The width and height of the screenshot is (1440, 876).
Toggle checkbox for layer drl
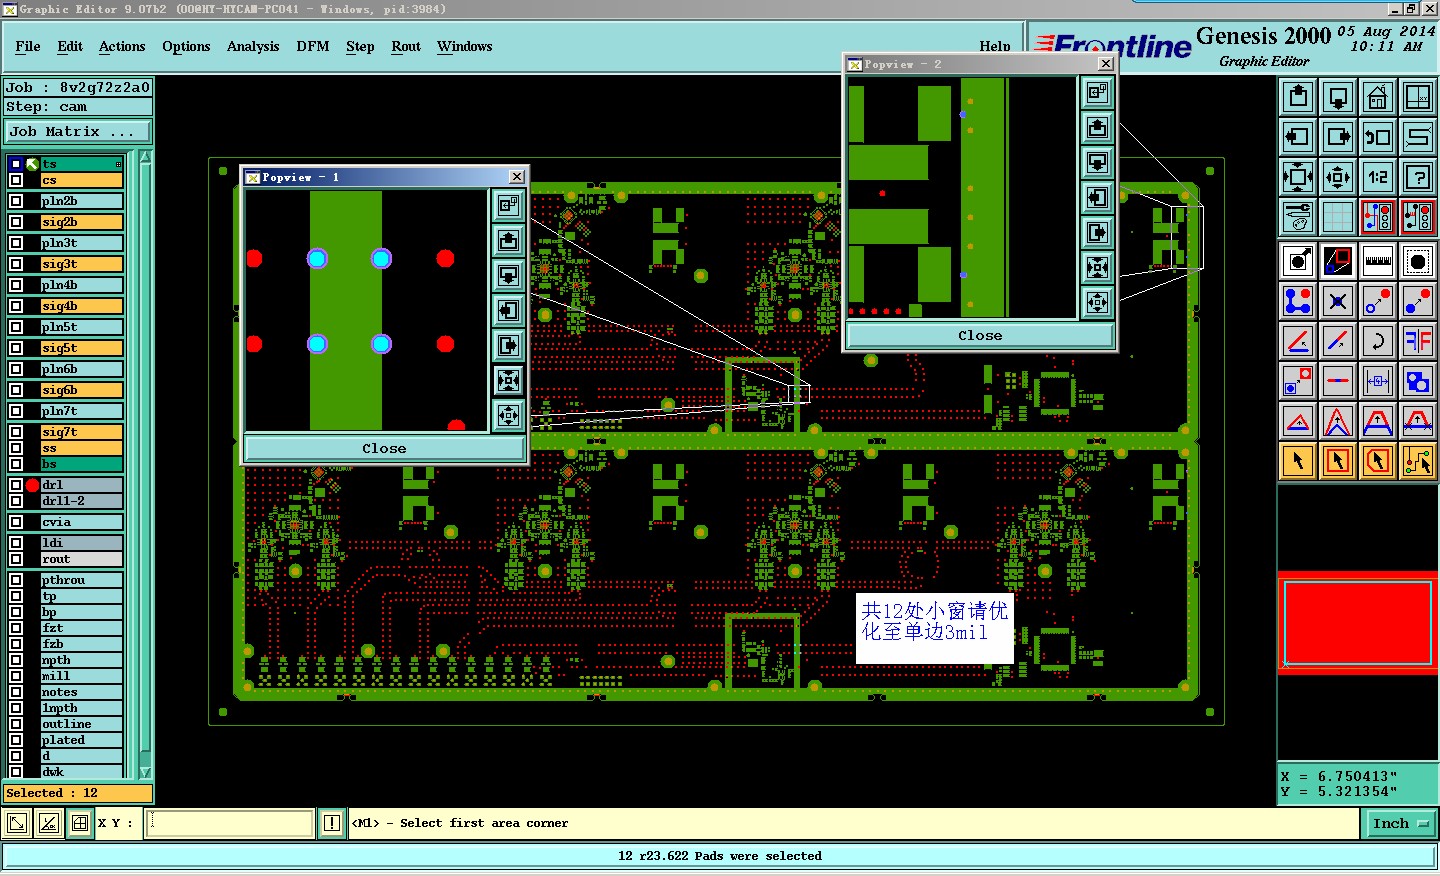pos(16,485)
